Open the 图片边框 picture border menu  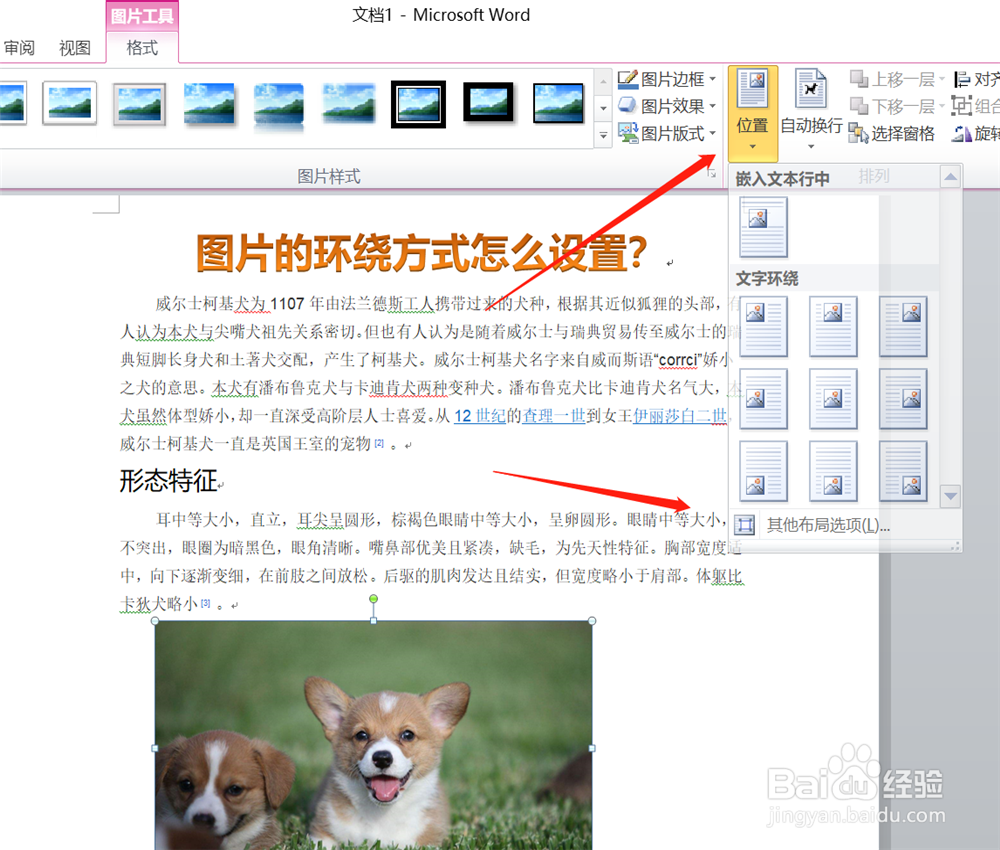668,80
